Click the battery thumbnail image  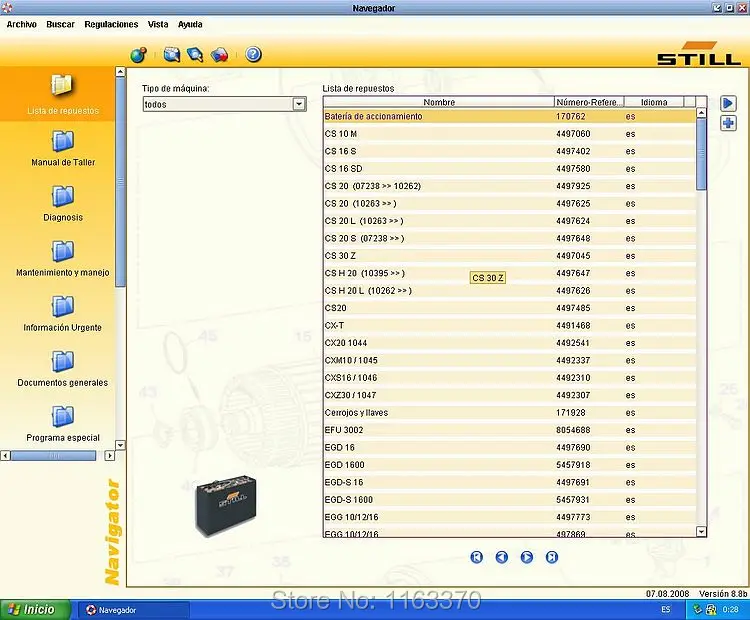point(226,505)
